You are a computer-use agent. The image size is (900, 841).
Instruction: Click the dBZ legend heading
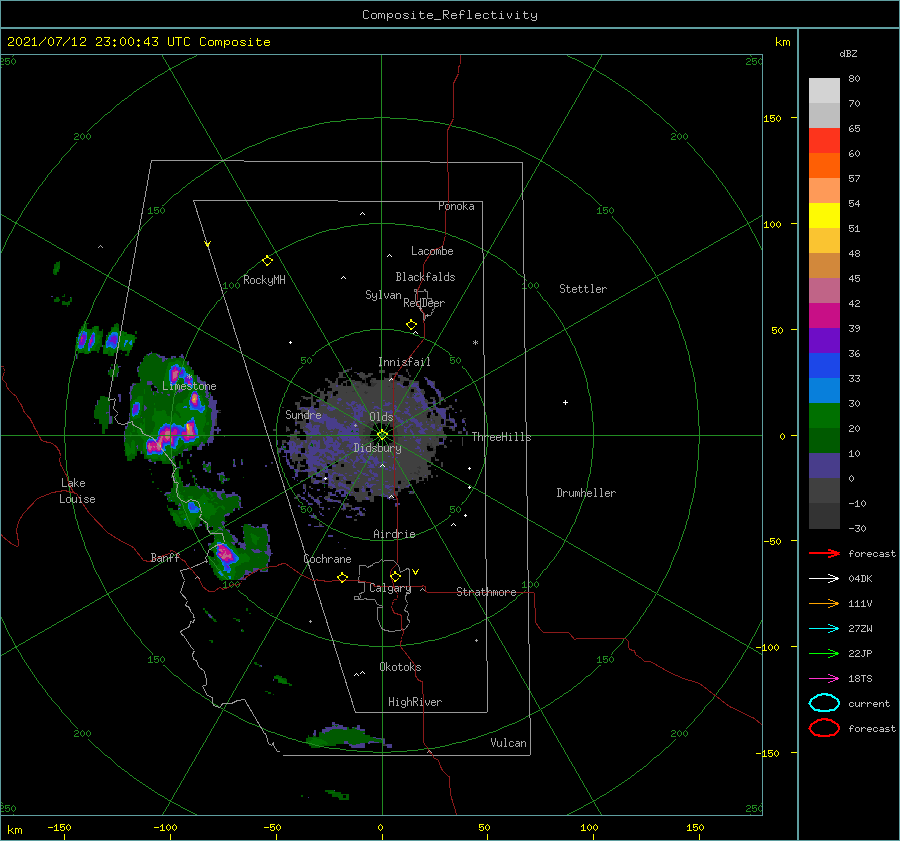click(x=848, y=53)
